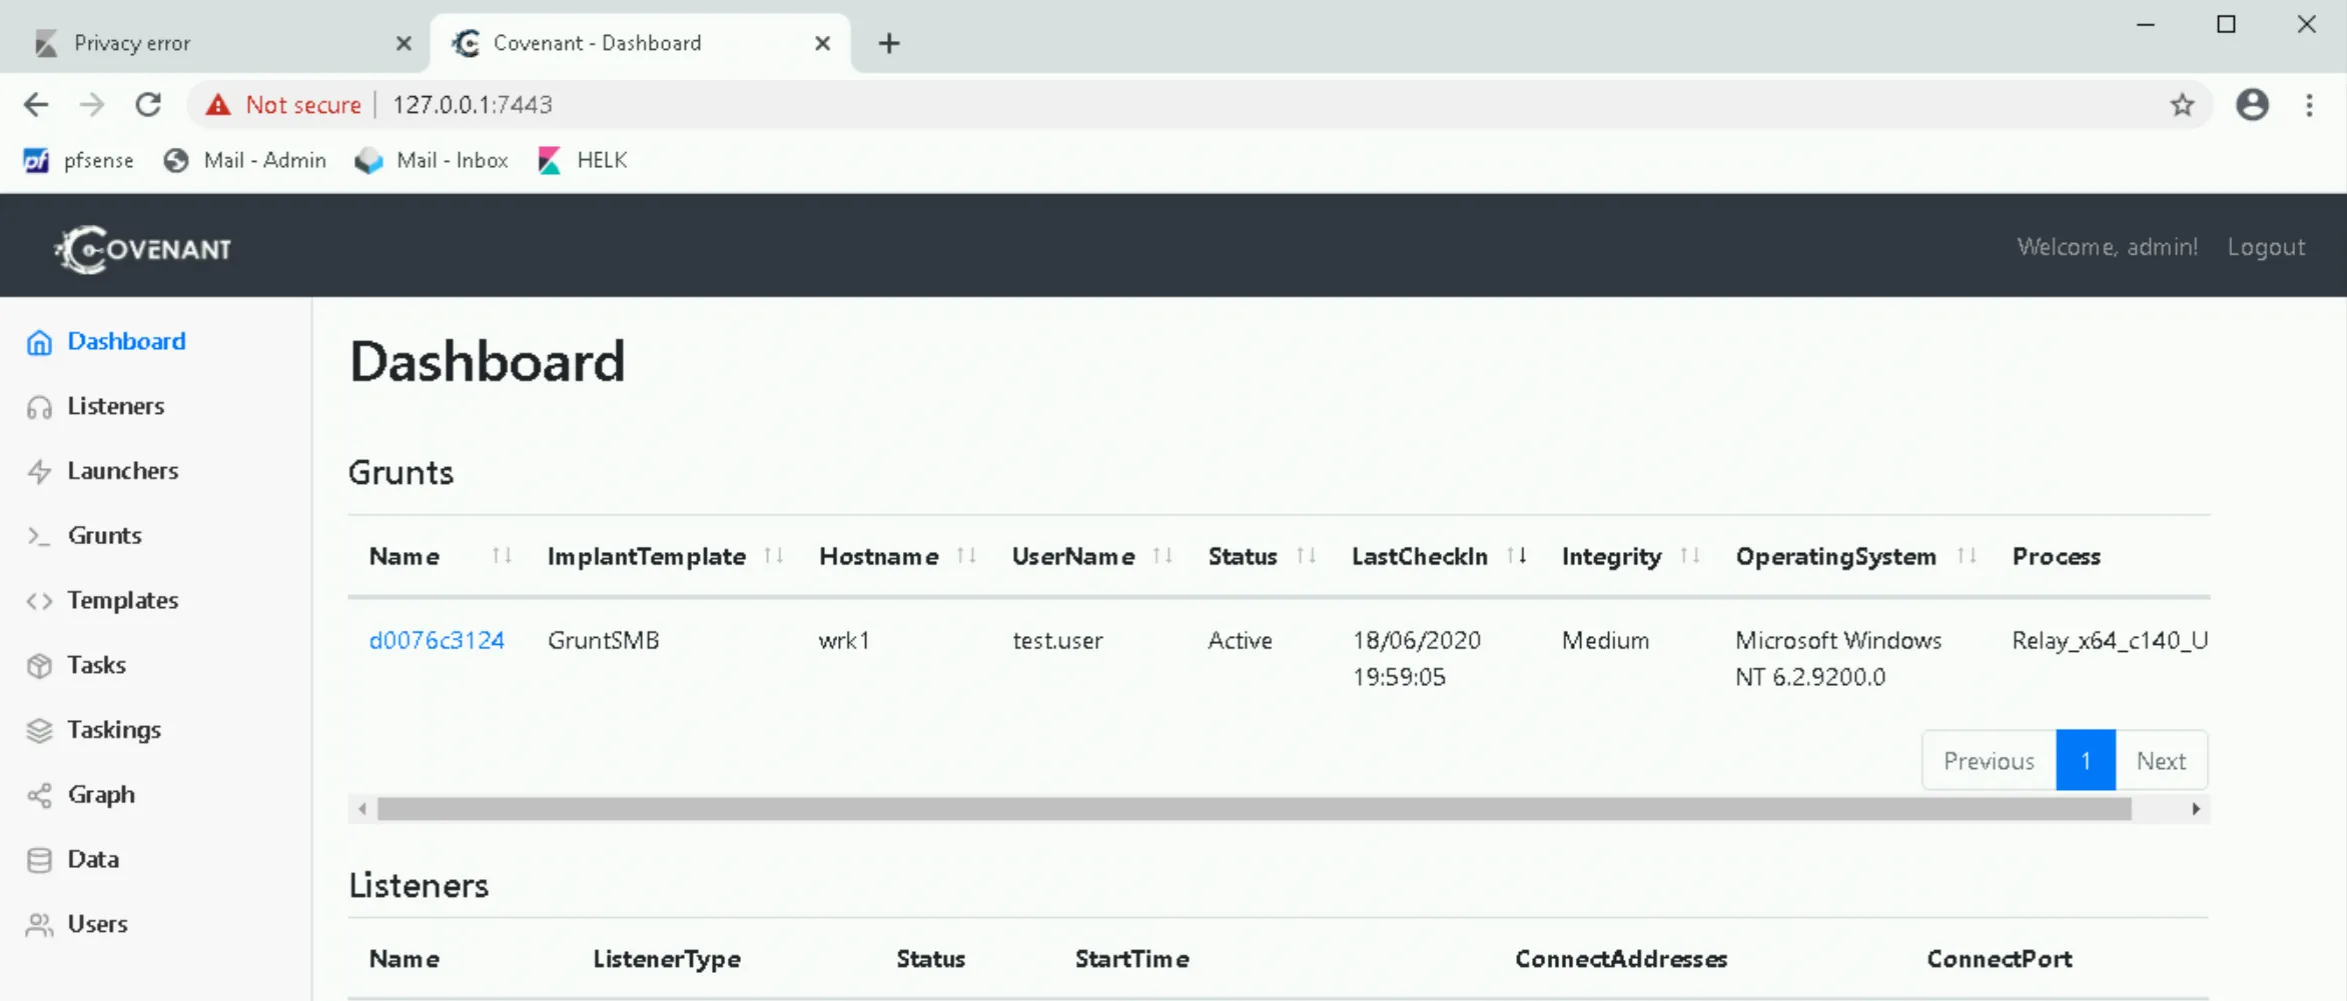Click the GruntSMB cell

coord(603,640)
